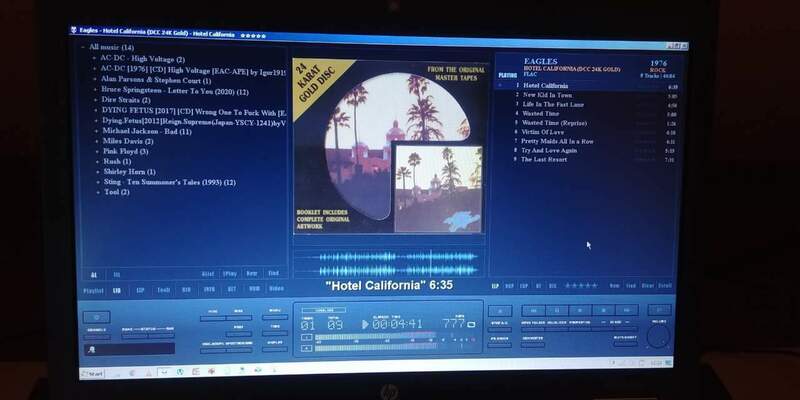Image resolution: width=800 pixels, height=400 pixels.
Task: Open the Playlist tab
Action: tap(92, 288)
